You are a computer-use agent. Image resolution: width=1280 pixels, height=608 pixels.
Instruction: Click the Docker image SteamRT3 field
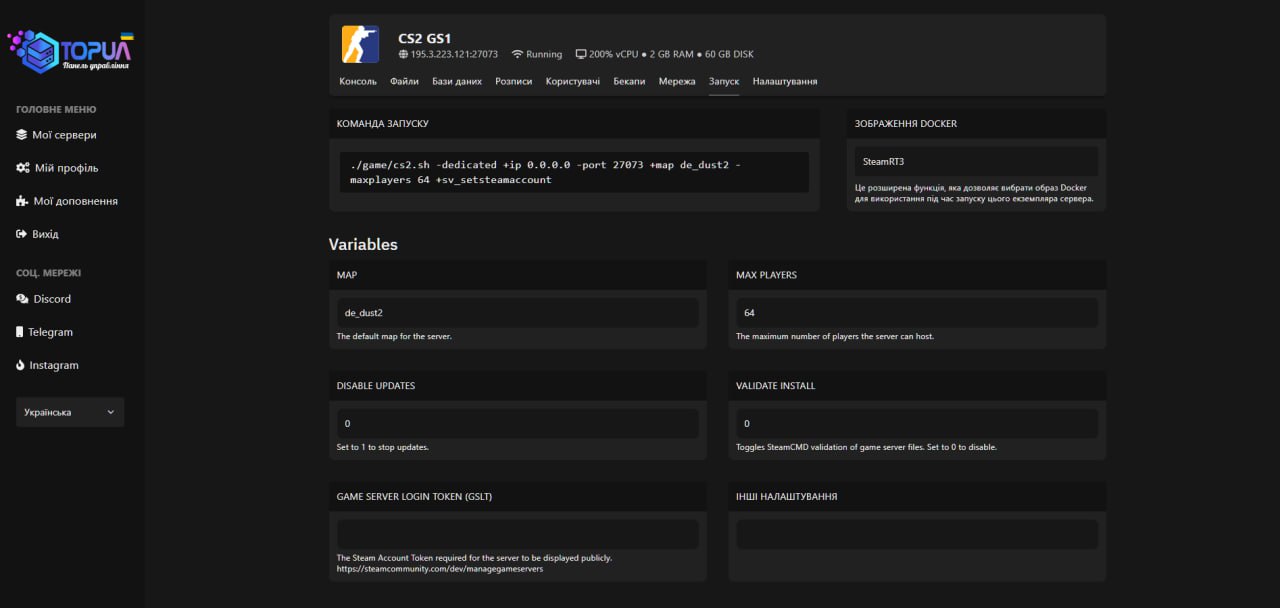click(x=976, y=161)
